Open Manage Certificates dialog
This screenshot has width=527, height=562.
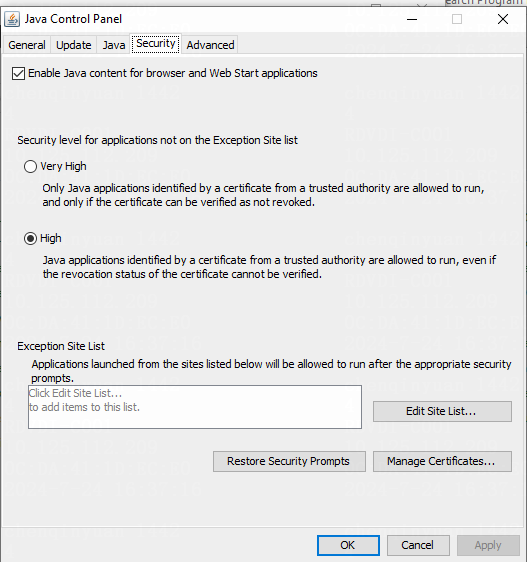[442, 461]
